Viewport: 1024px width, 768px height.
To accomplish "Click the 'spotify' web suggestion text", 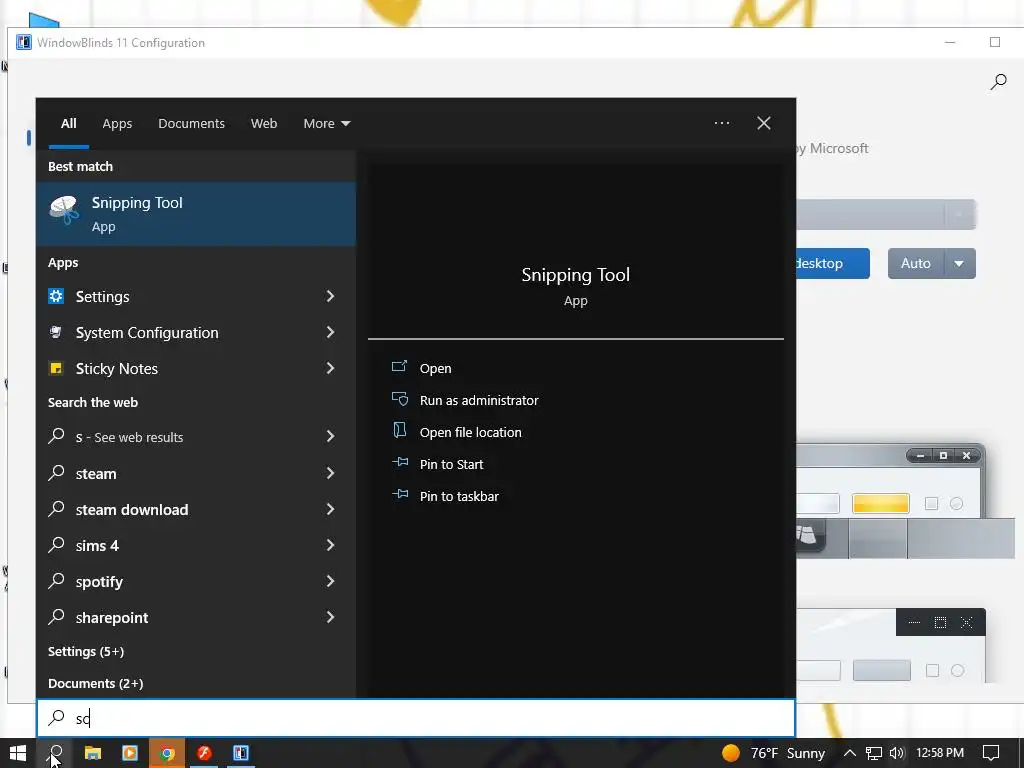I will (99, 581).
